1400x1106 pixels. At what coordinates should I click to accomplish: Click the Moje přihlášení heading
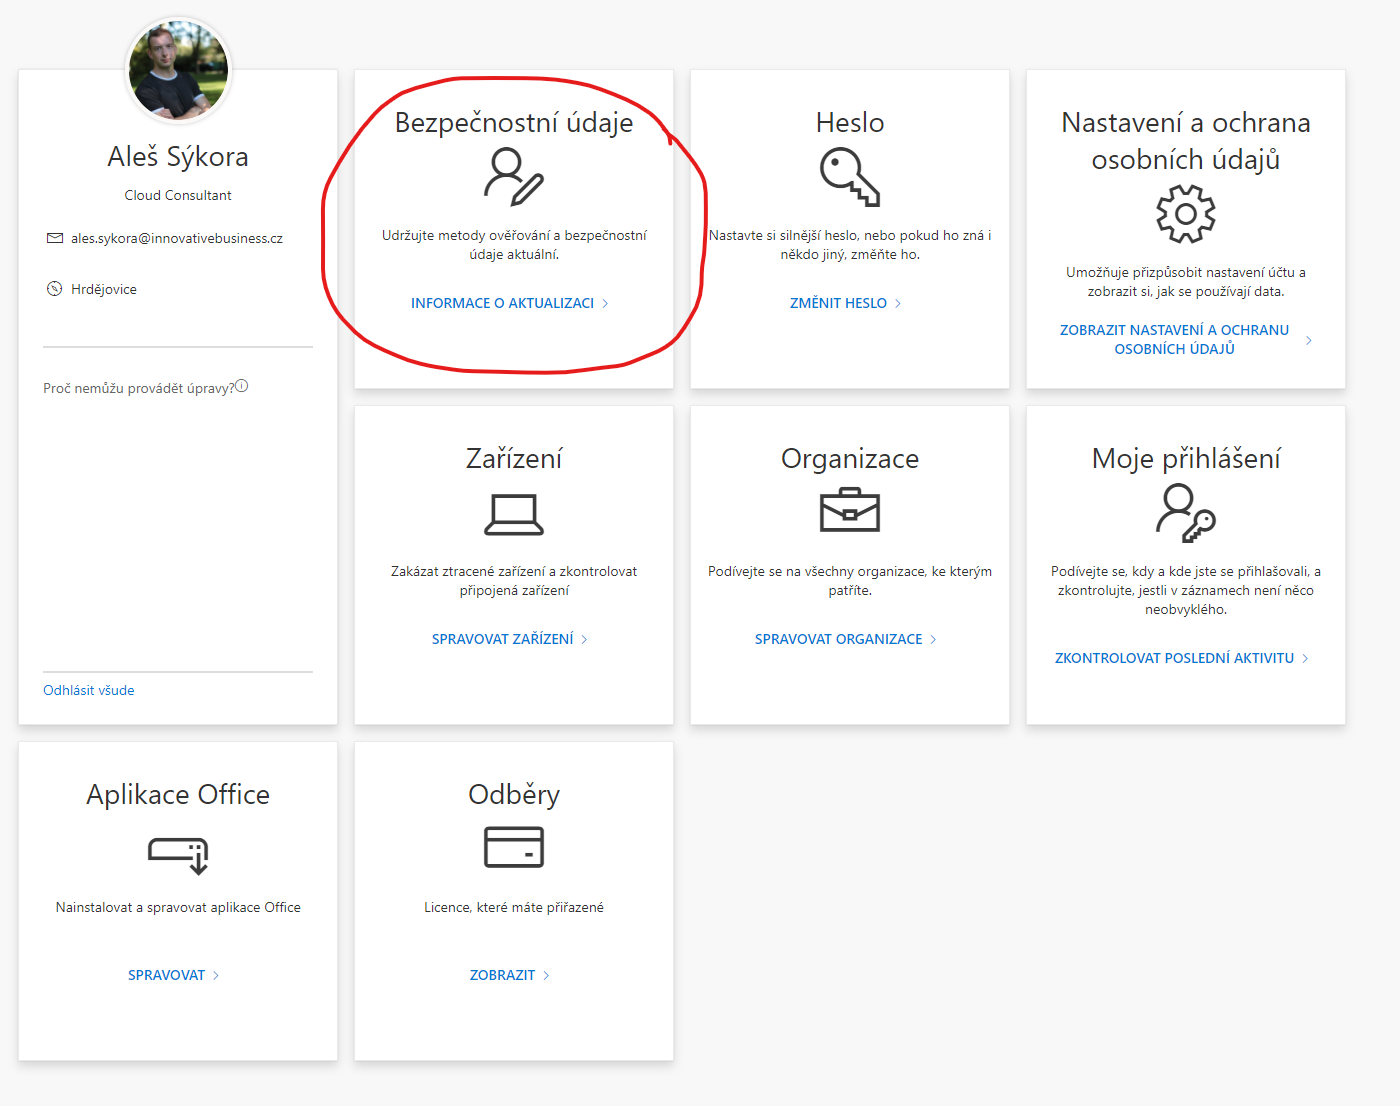pos(1186,458)
